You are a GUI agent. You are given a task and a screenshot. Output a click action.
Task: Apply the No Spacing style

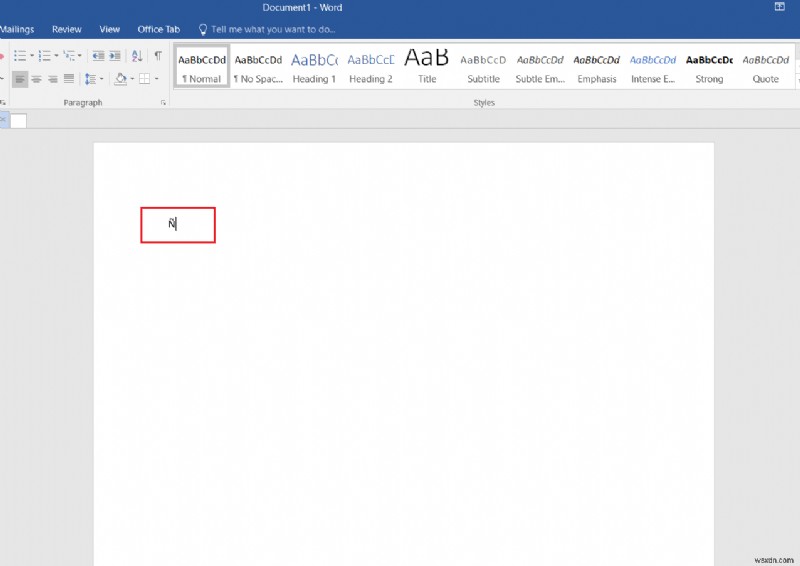coord(258,67)
